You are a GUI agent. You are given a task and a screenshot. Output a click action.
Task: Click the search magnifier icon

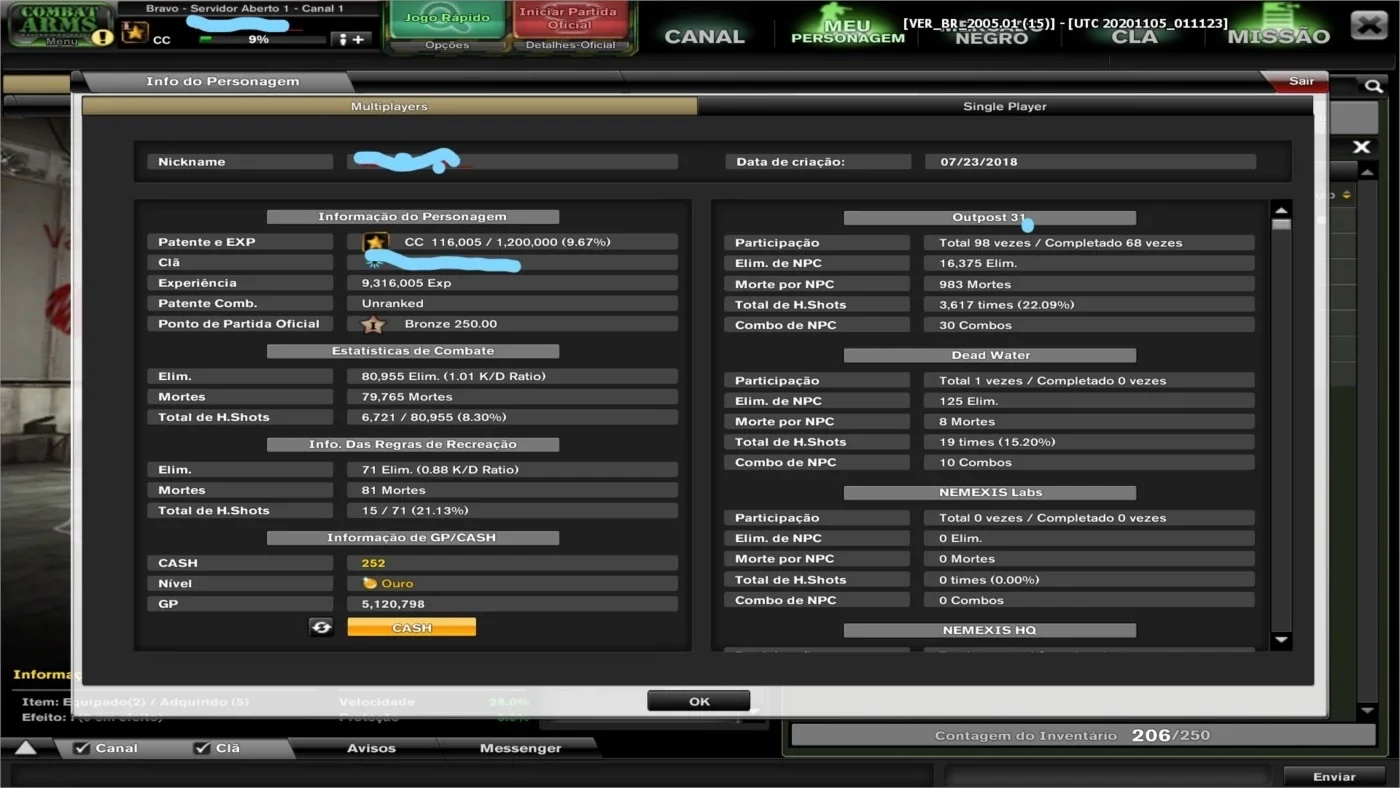click(1374, 87)
